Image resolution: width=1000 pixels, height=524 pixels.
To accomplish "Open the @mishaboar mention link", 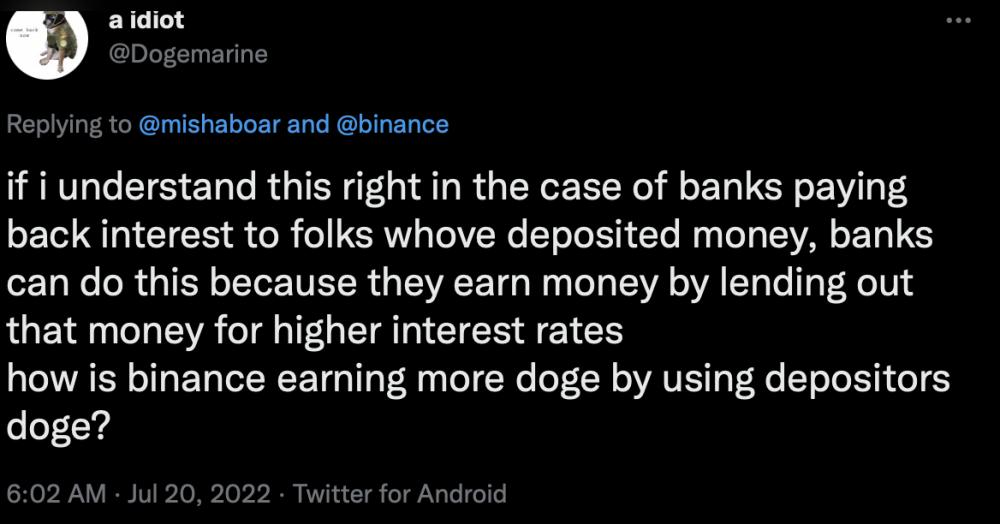I will (209, 124).
